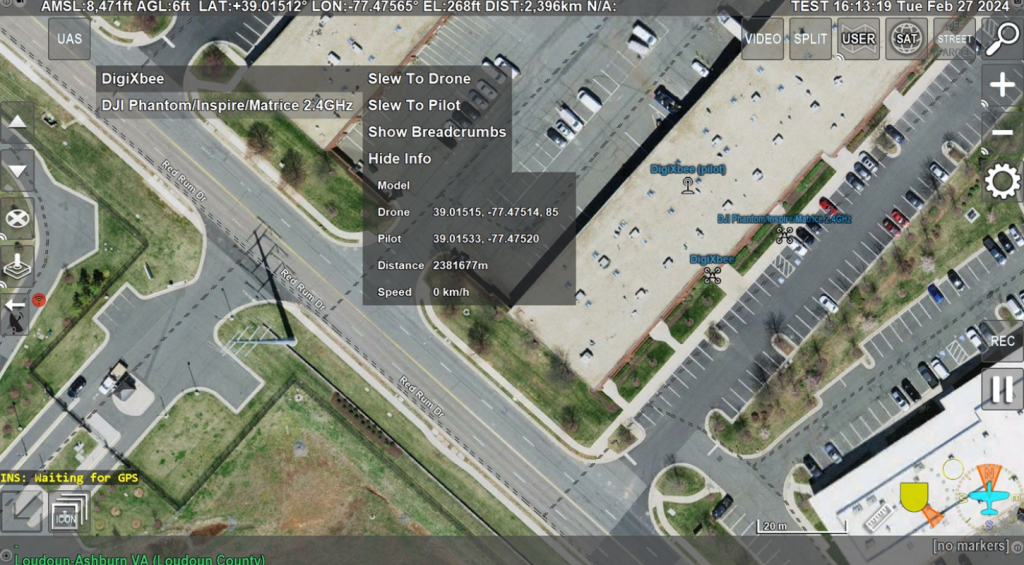The width and height of the screenshot is (1024, 565).
Task: Open the UAS button
Action: click(69, 39)
